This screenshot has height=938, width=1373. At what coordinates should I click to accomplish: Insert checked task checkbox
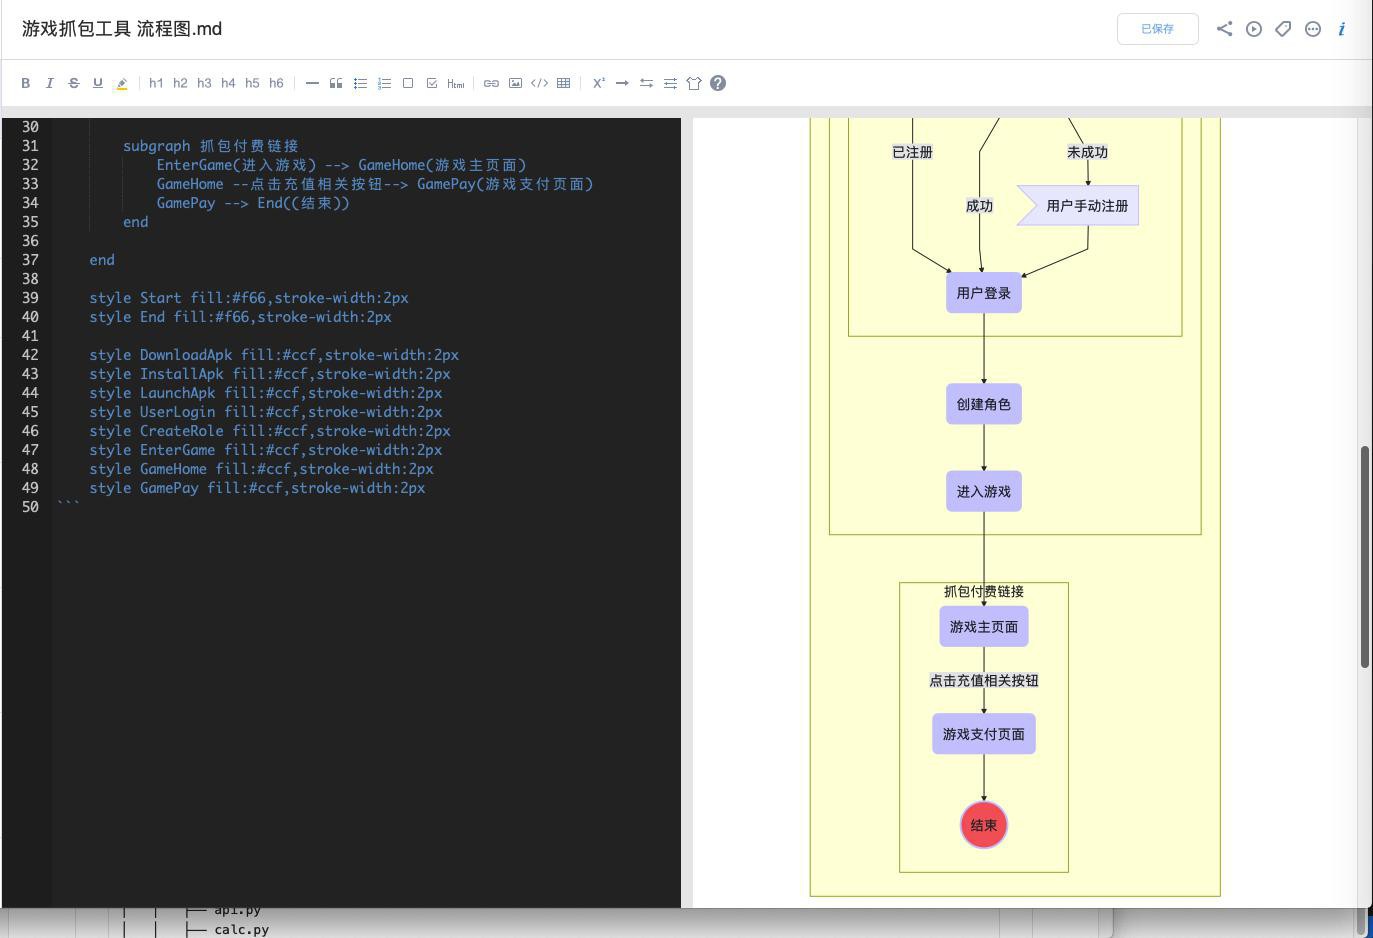[432, 83]
